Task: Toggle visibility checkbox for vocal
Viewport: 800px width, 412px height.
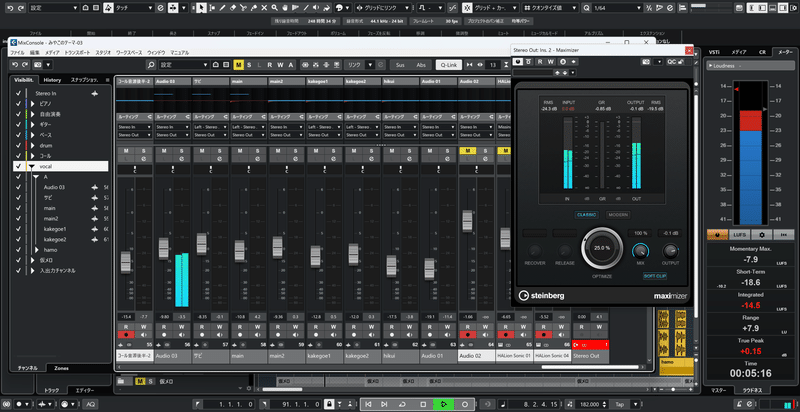Action: pyautogui.click(x=18, y=166)
